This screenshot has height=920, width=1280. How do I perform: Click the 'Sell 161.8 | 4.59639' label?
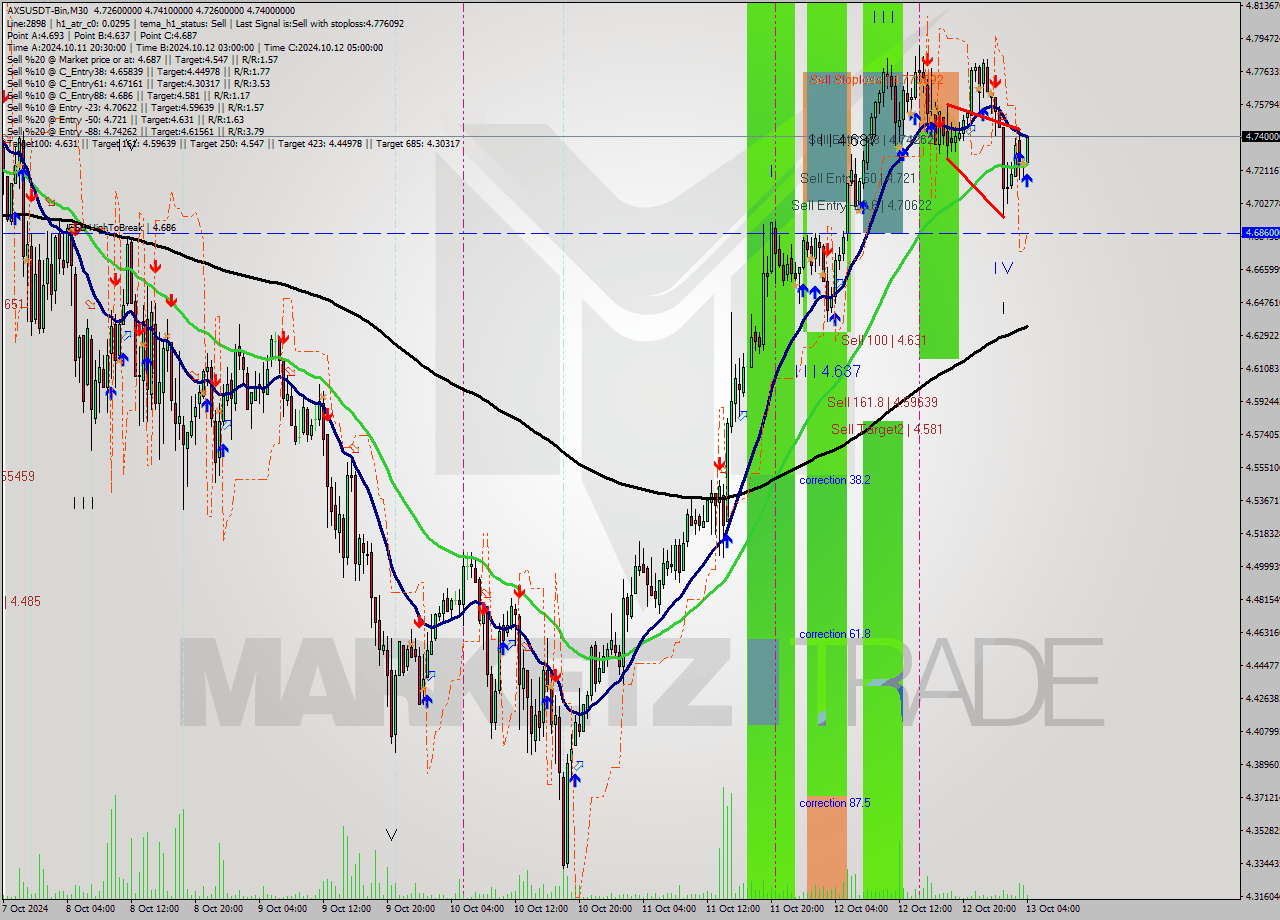coord(882,402)
